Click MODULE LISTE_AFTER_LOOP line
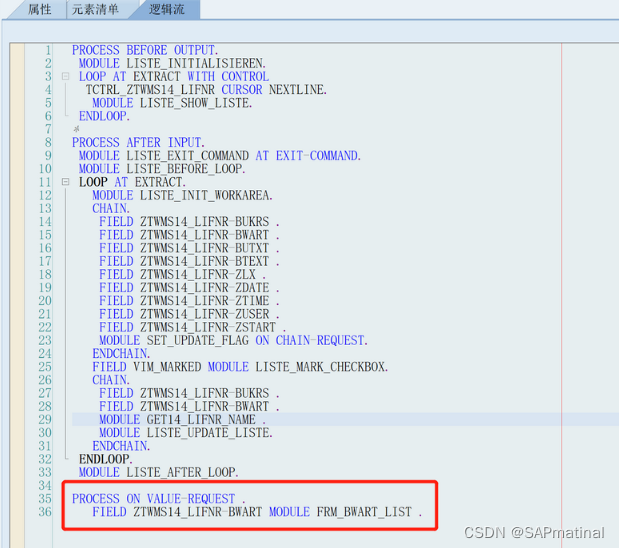The width and height of the screenshot is (619, 548). [x=158, y=473]
